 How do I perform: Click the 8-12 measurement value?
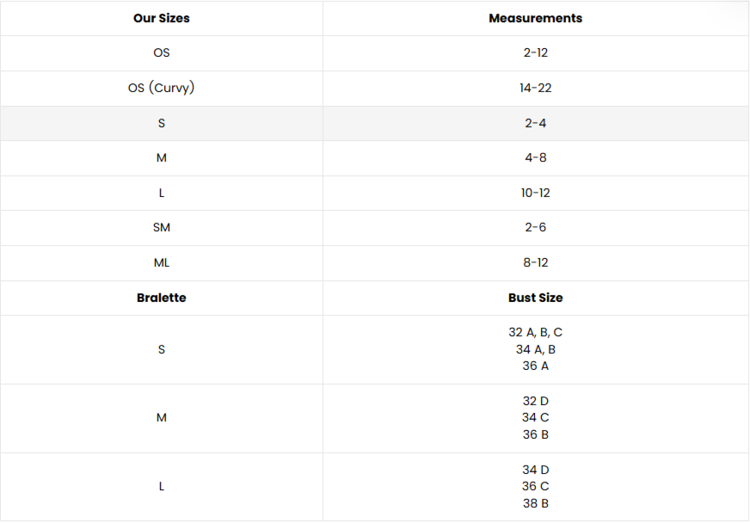[535, 263]
